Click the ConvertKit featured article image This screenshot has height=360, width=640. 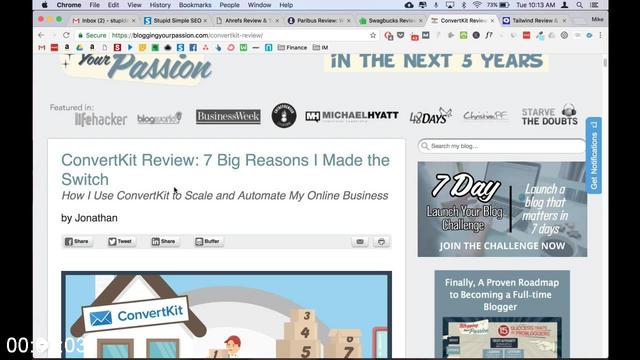(x=226, y=315)
